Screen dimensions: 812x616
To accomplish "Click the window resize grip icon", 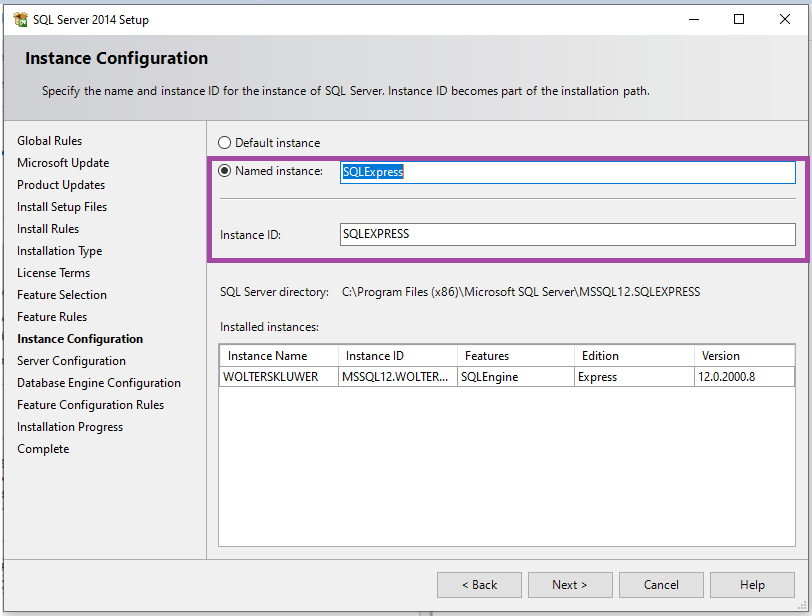I will (803, 606).
